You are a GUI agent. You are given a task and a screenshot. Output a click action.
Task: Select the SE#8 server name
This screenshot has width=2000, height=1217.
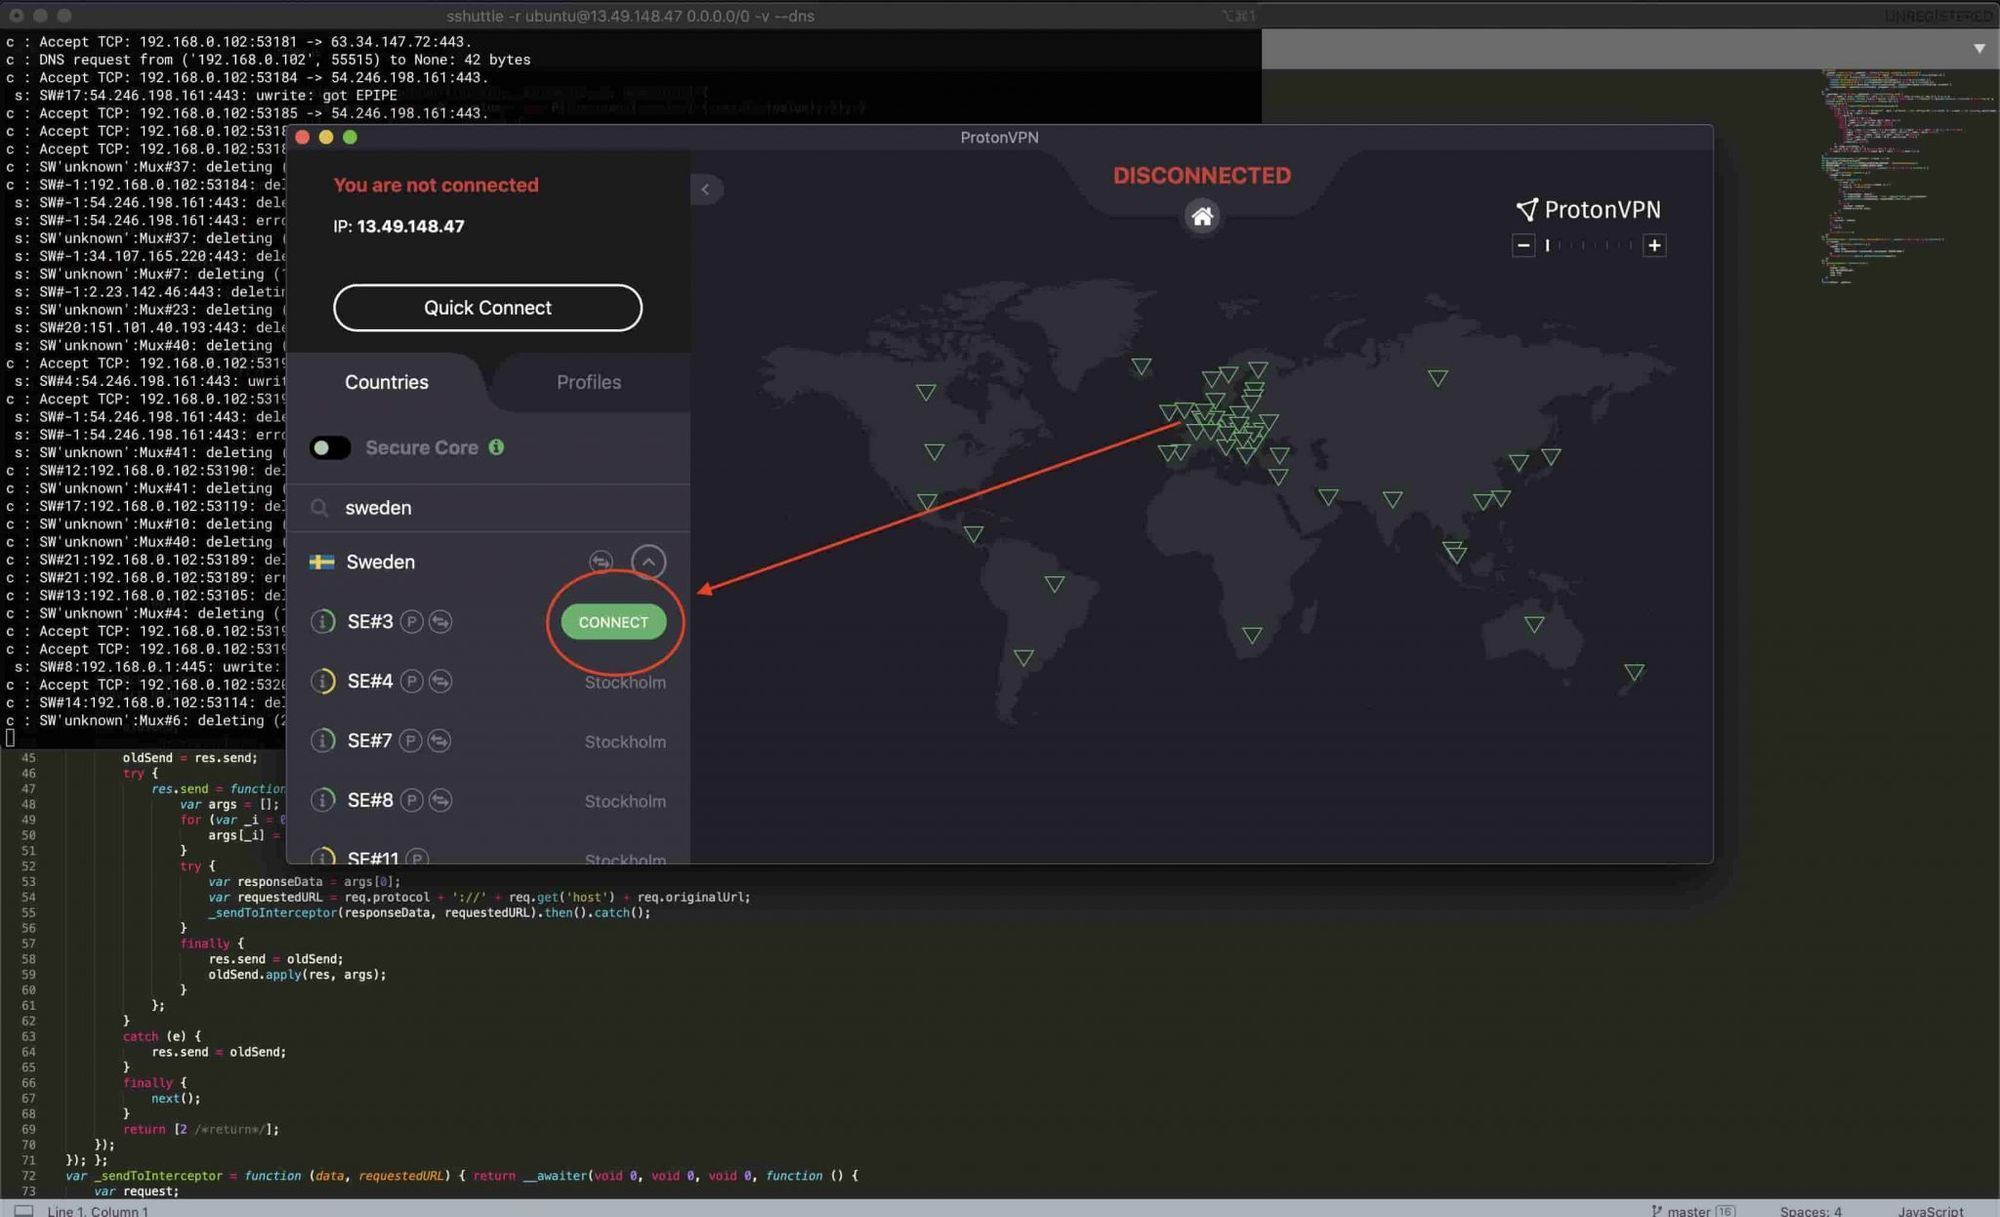coord(370,800)
